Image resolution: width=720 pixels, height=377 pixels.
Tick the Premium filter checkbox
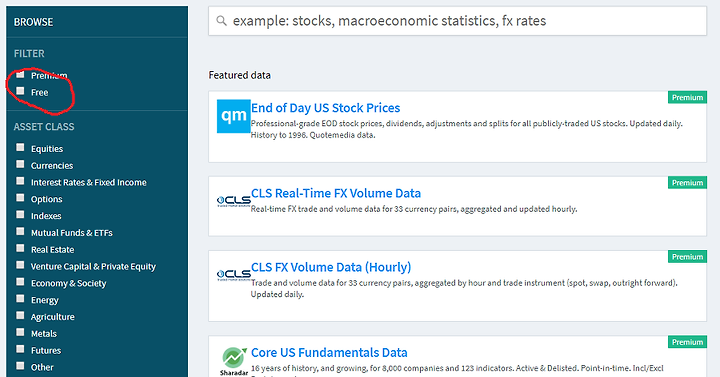tap(20, 74)
